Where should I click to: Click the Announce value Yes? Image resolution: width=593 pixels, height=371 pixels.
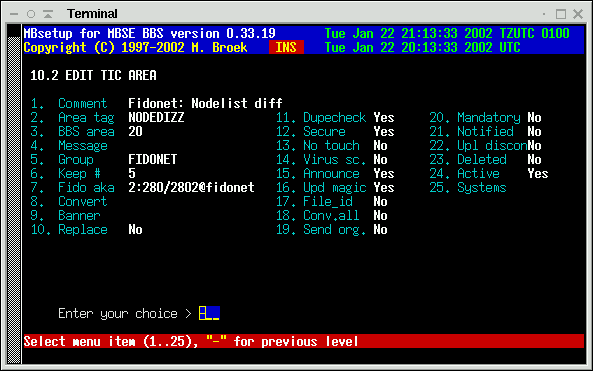384,174
